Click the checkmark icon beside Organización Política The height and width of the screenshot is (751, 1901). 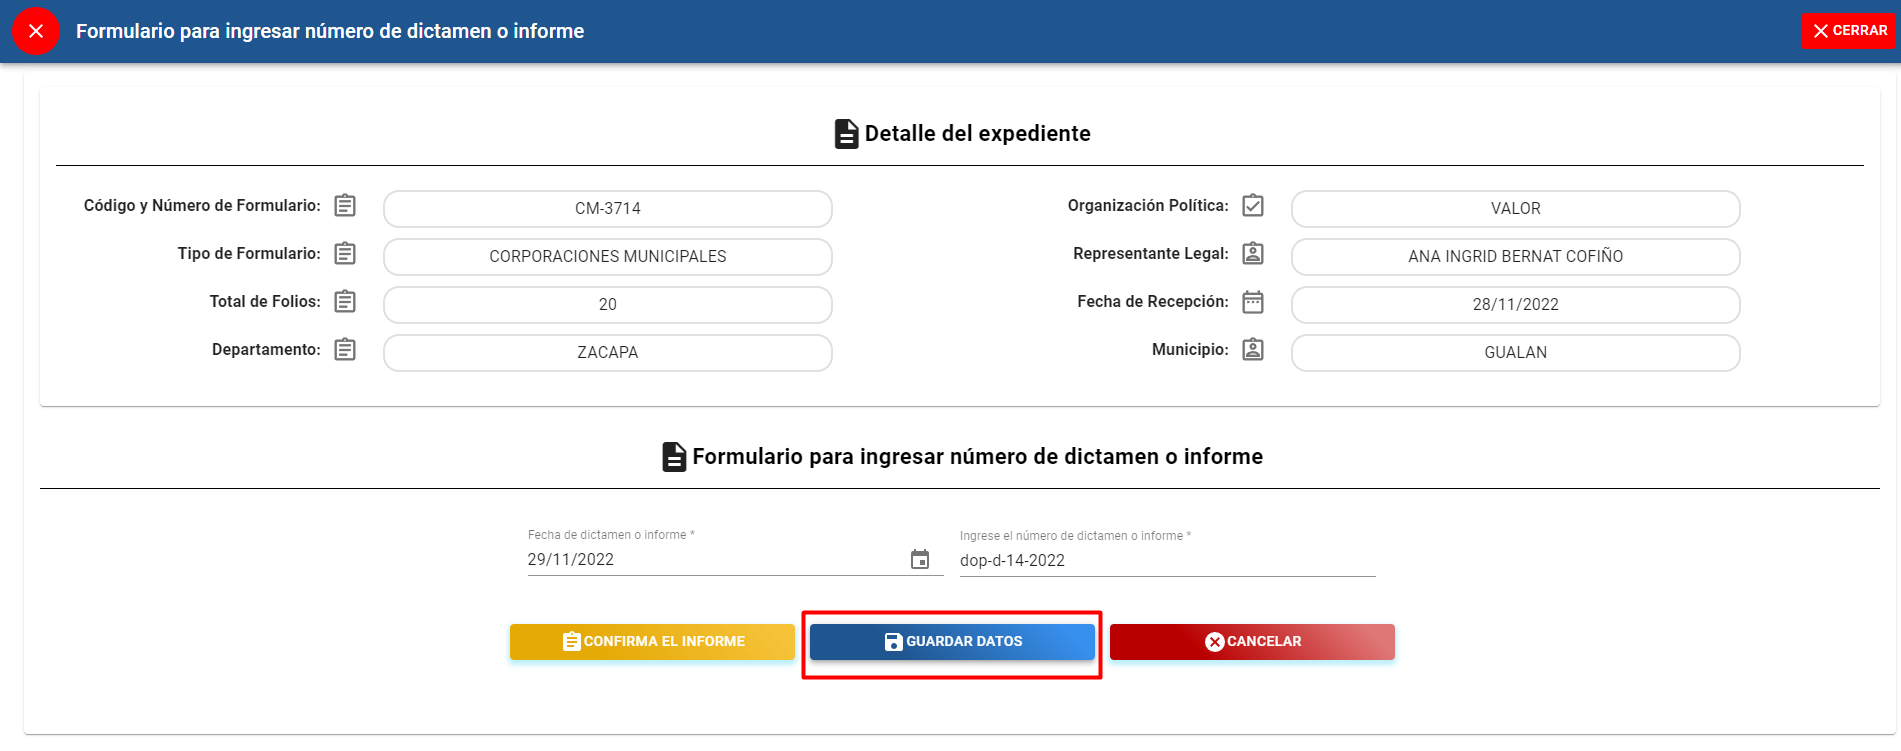pos(1253,206)
